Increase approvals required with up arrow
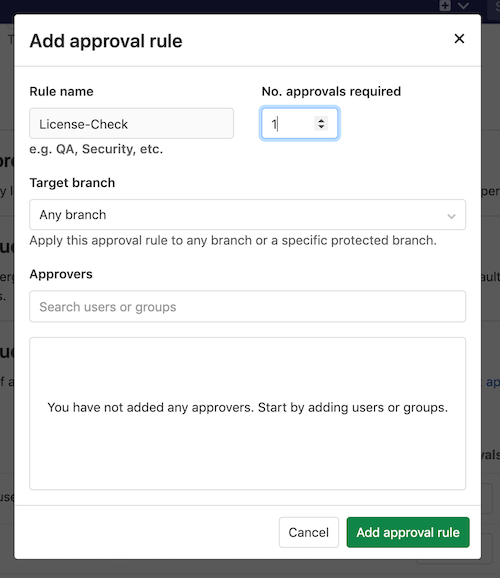The height and width of the screenshot is (578, 500). (x=321, y=120)
